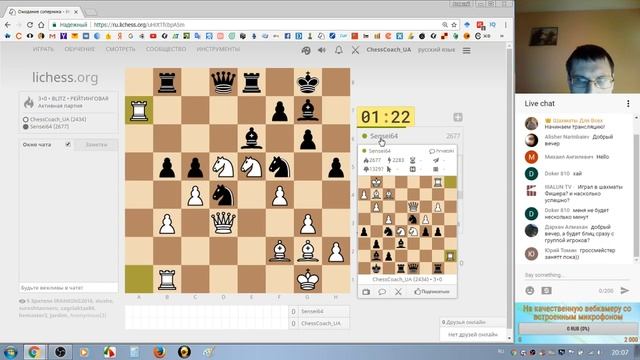Screen dimensions: 640x360
Task: Focus the lichess chat input field
Action: coord(68,288)
